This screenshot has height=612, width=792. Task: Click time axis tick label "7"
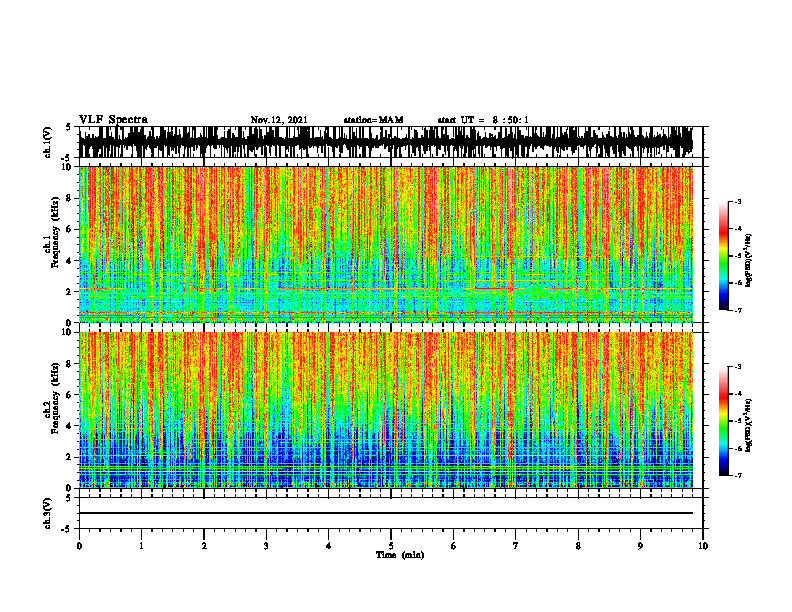coord(516,546)
